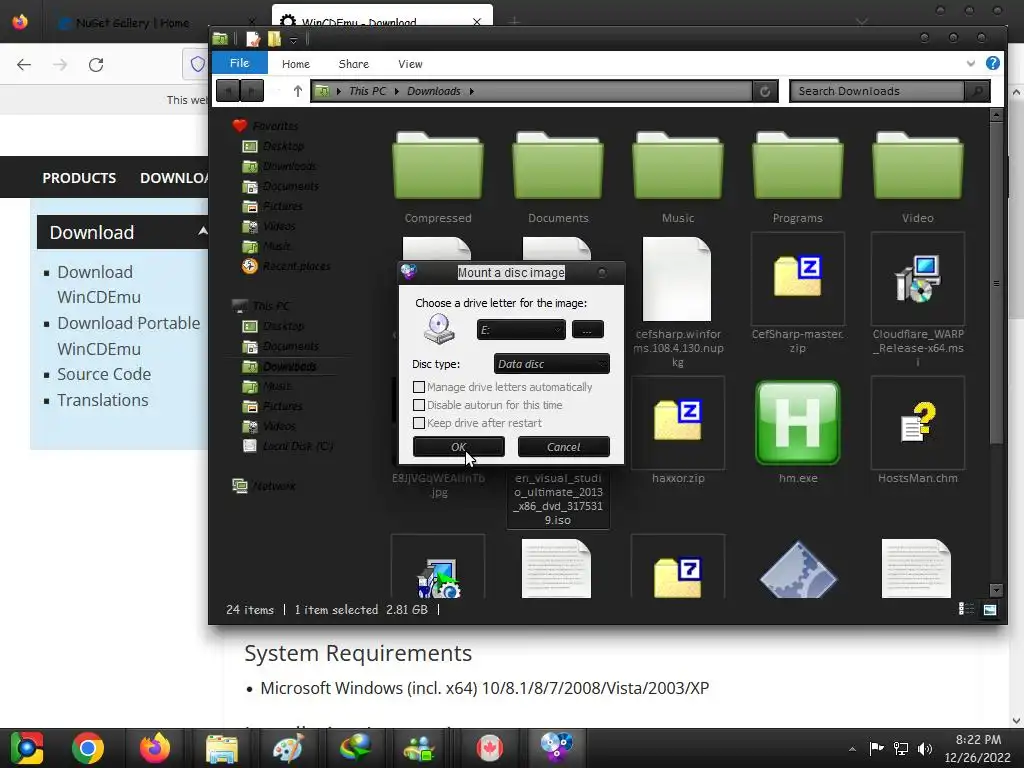
Task: Open Source Code link on webpage
Action: 104,374
